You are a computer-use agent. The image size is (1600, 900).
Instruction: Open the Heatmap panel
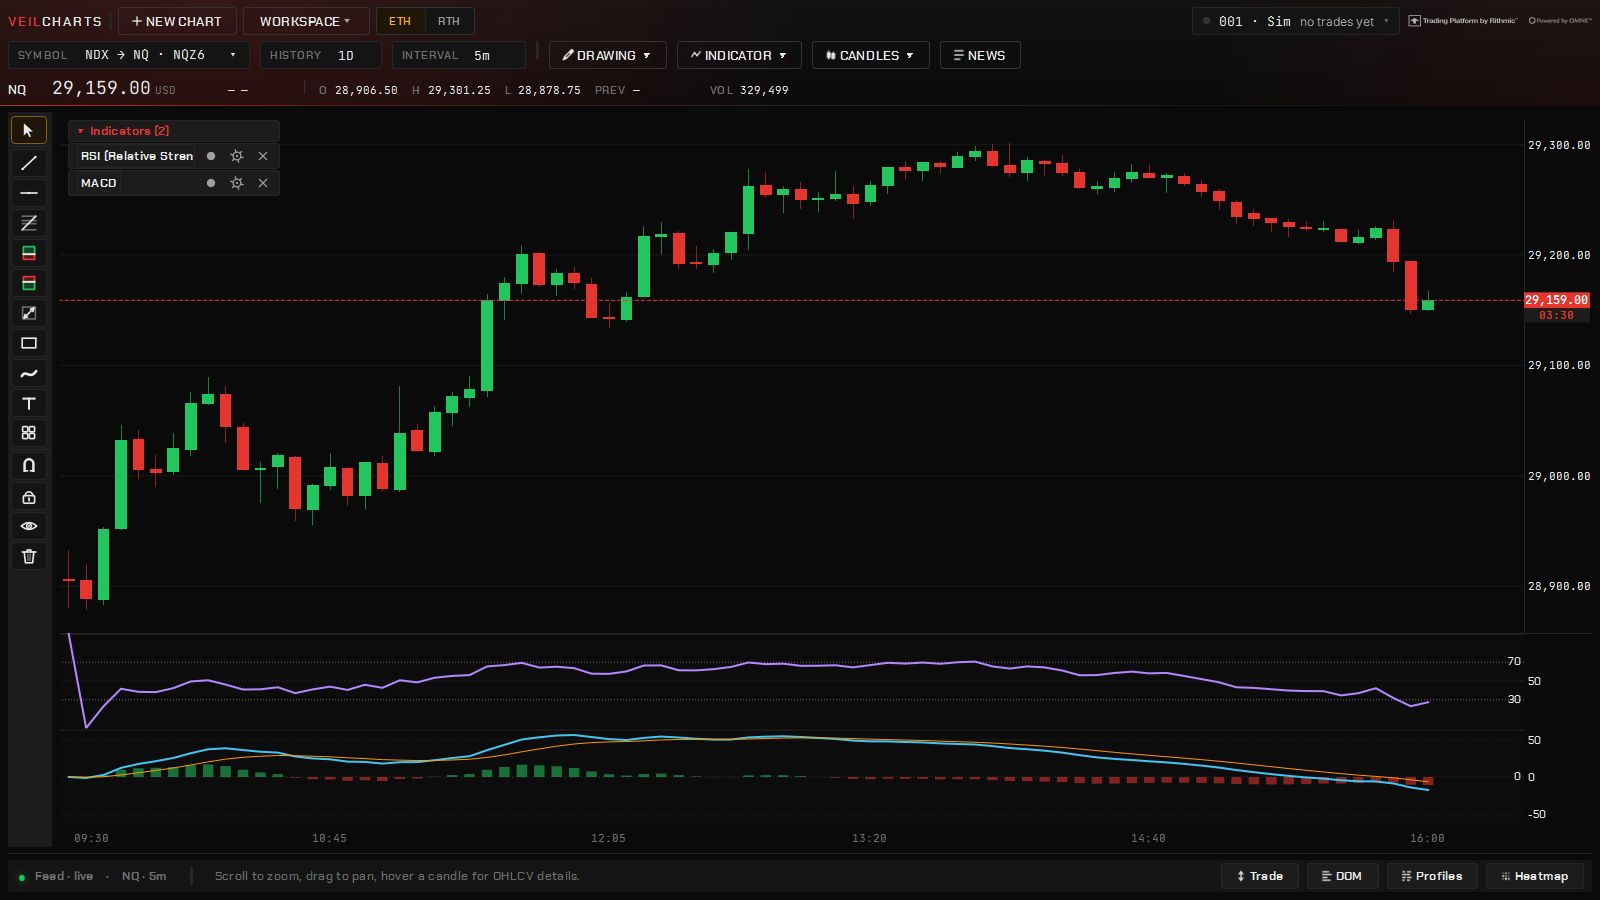point(1535,876)
